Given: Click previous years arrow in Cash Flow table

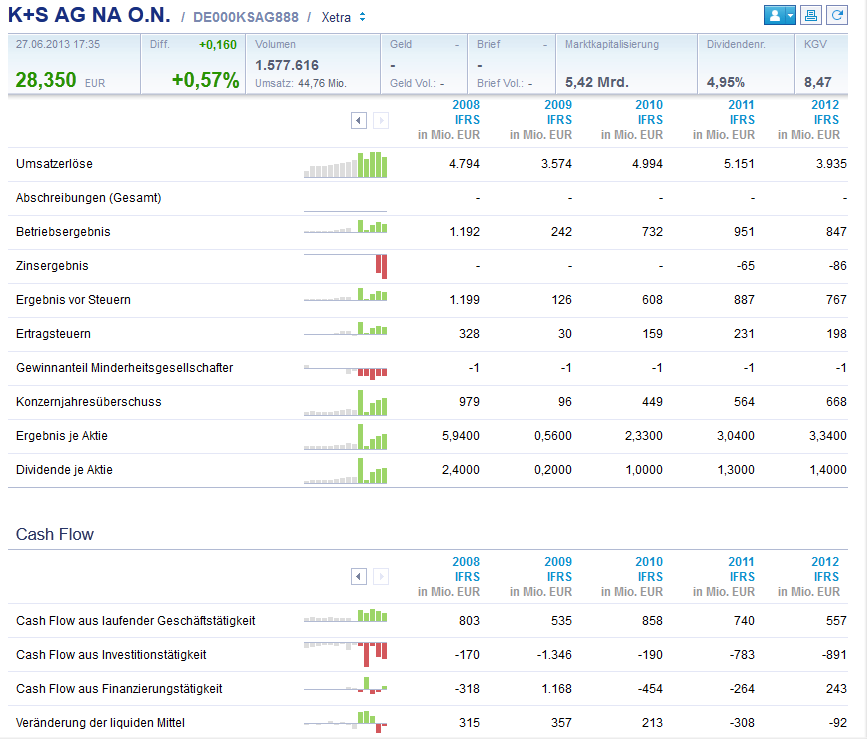Looking at the screenshot, I should (359, 577).
